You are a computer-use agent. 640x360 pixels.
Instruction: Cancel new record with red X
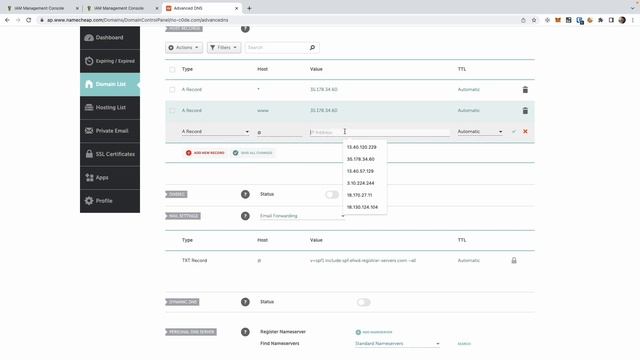pyautogui.click(x=525, y=131)
